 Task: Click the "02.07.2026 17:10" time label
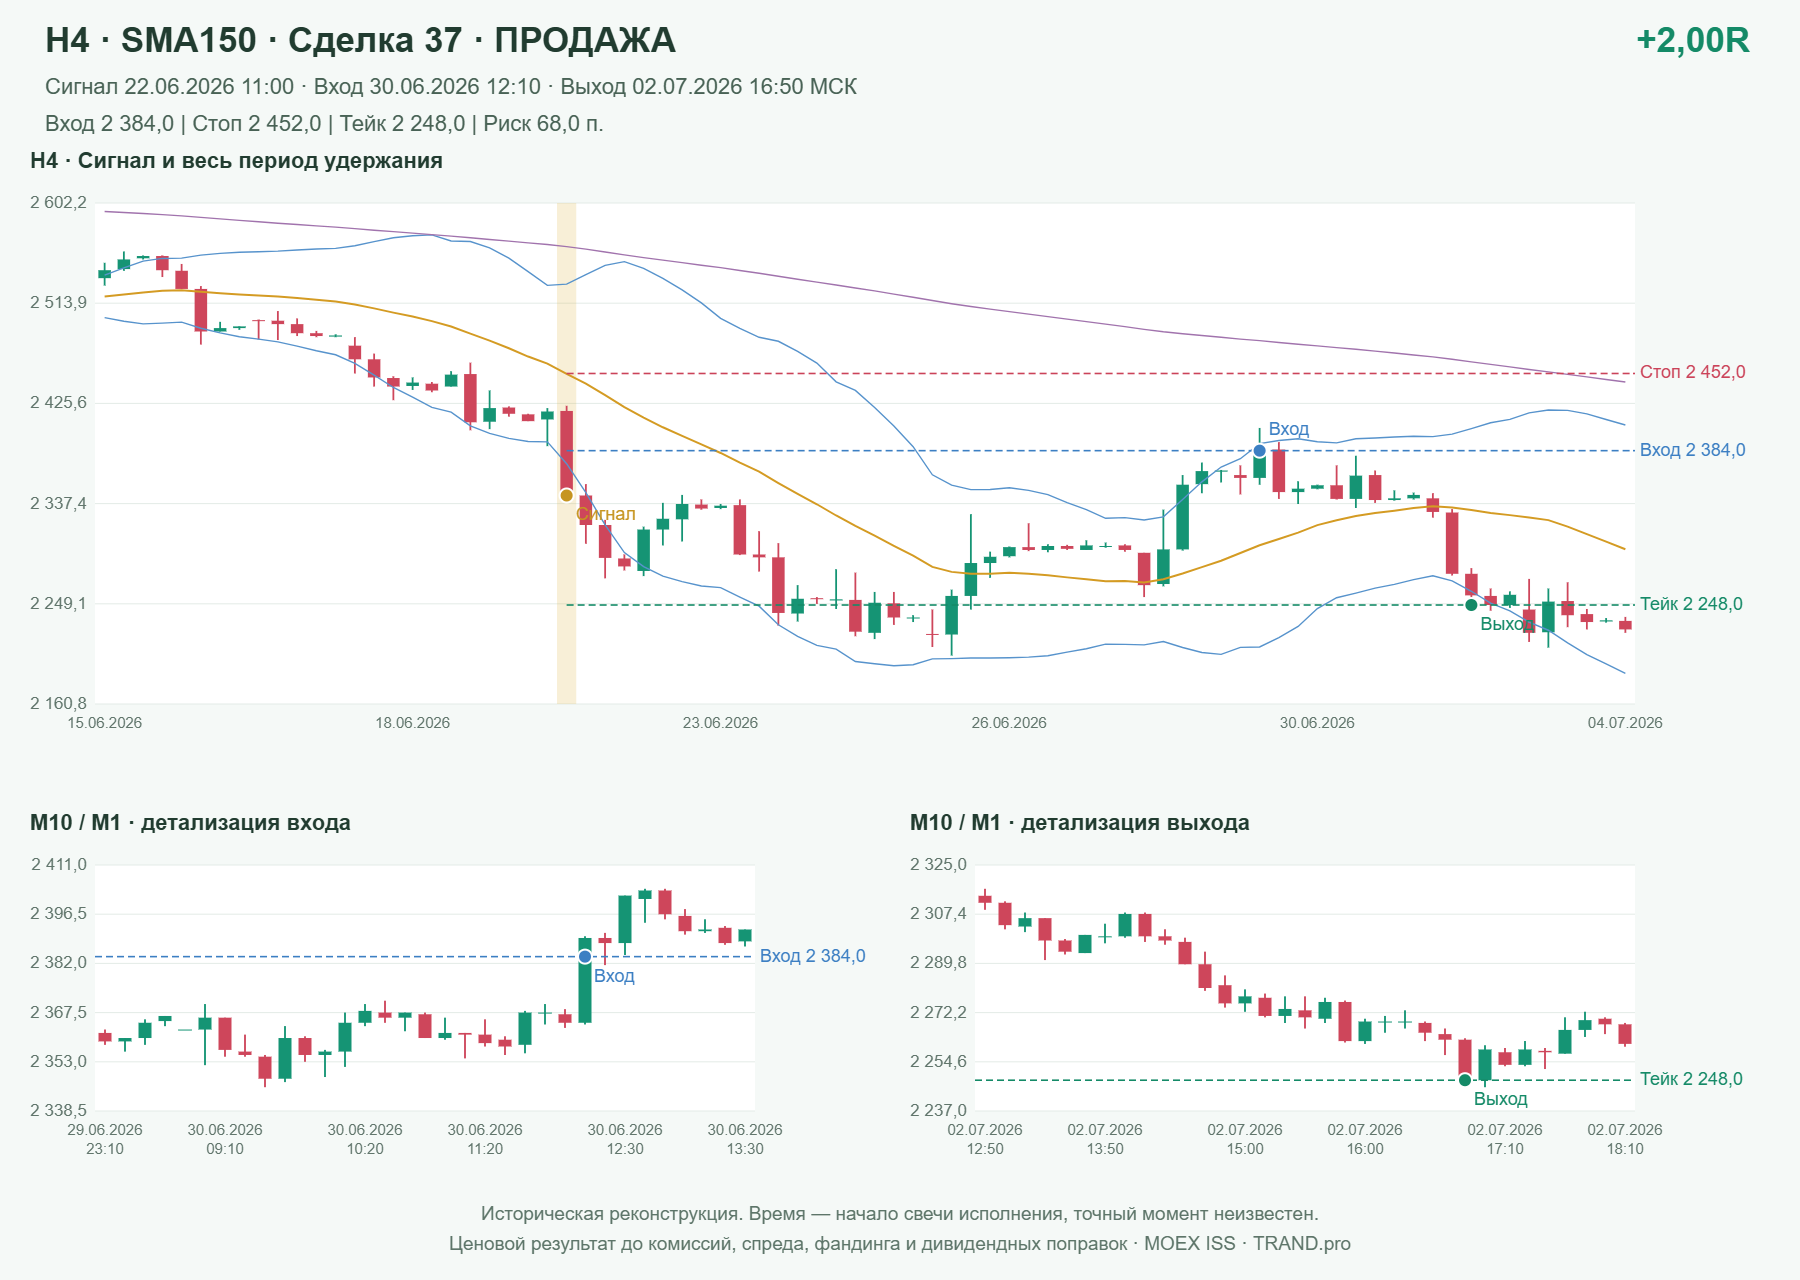click(1505, 1139)
